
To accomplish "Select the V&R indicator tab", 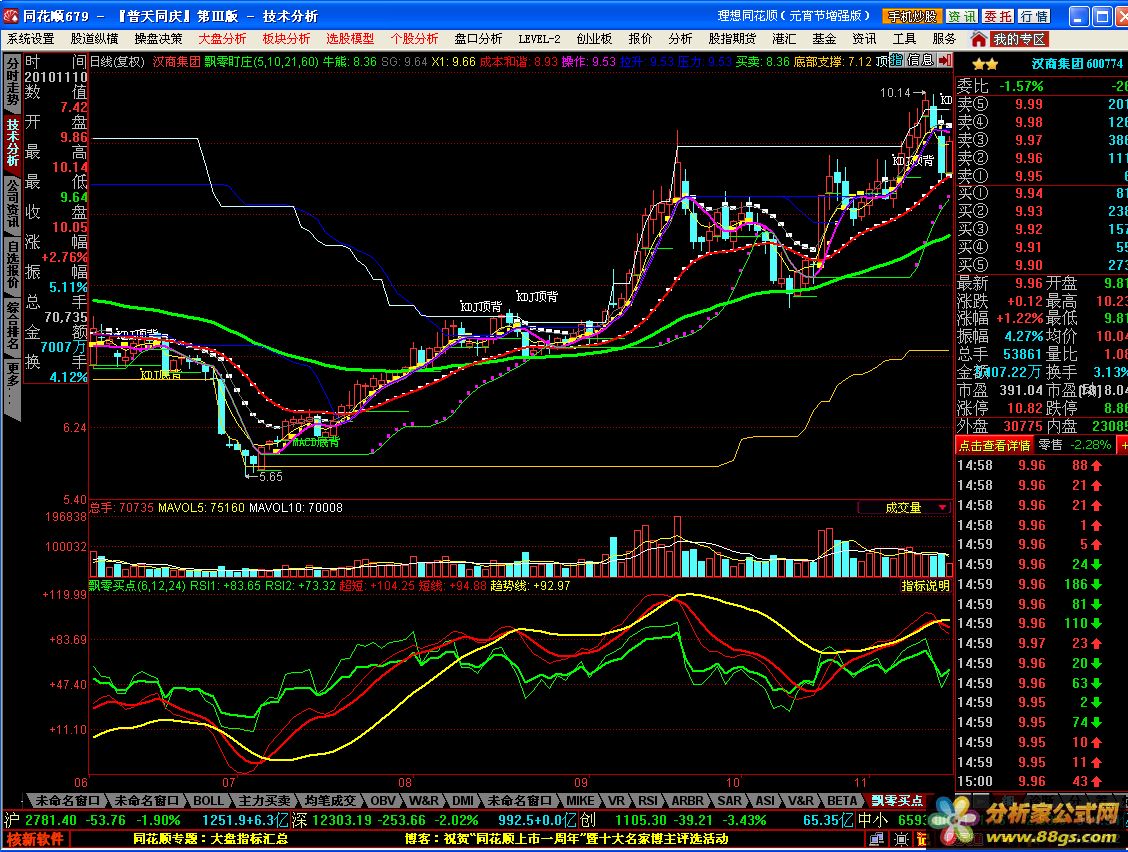I will 801,800.
